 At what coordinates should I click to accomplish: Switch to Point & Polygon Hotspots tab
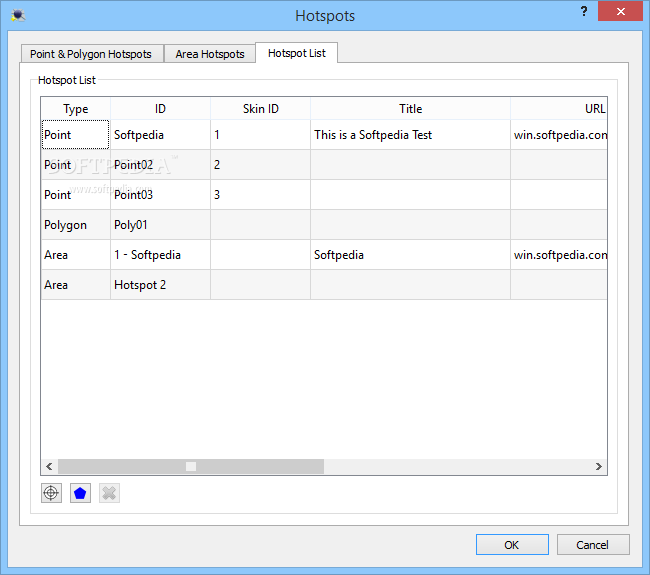click(x=91, y=54)
